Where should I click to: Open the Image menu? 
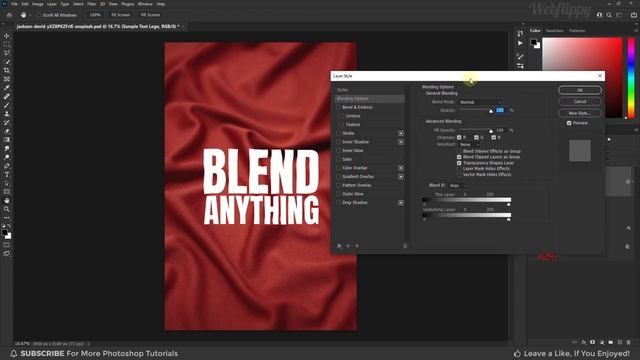(38, 4)
